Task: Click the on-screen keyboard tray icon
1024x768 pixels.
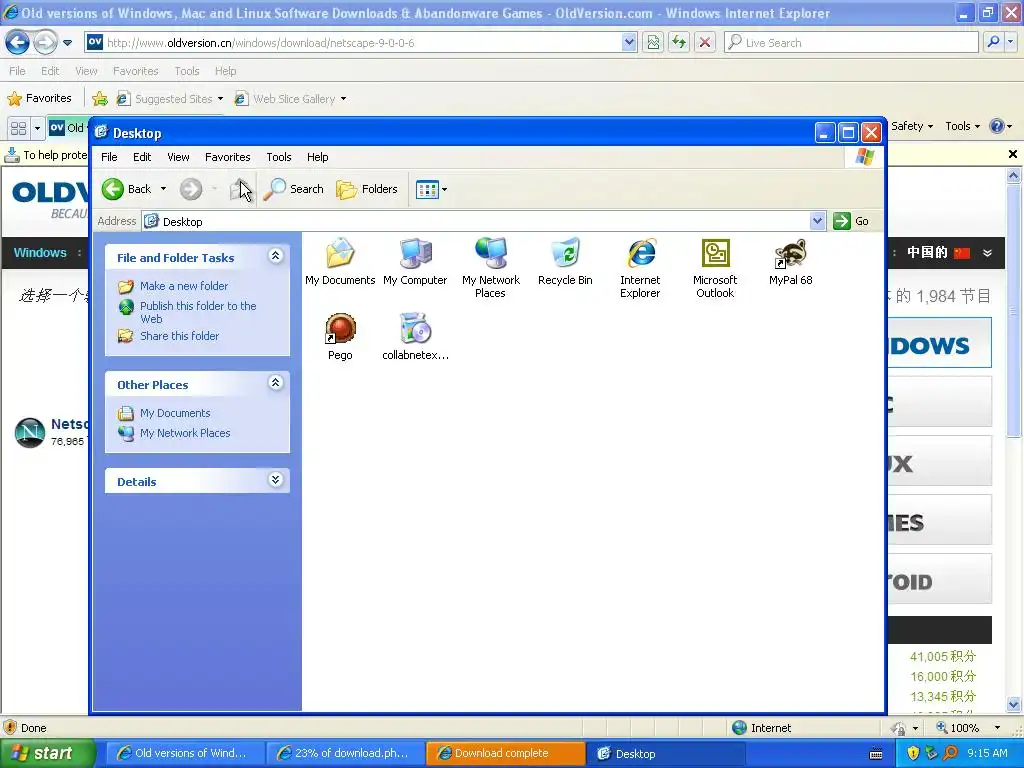Action: pos(876,754)
